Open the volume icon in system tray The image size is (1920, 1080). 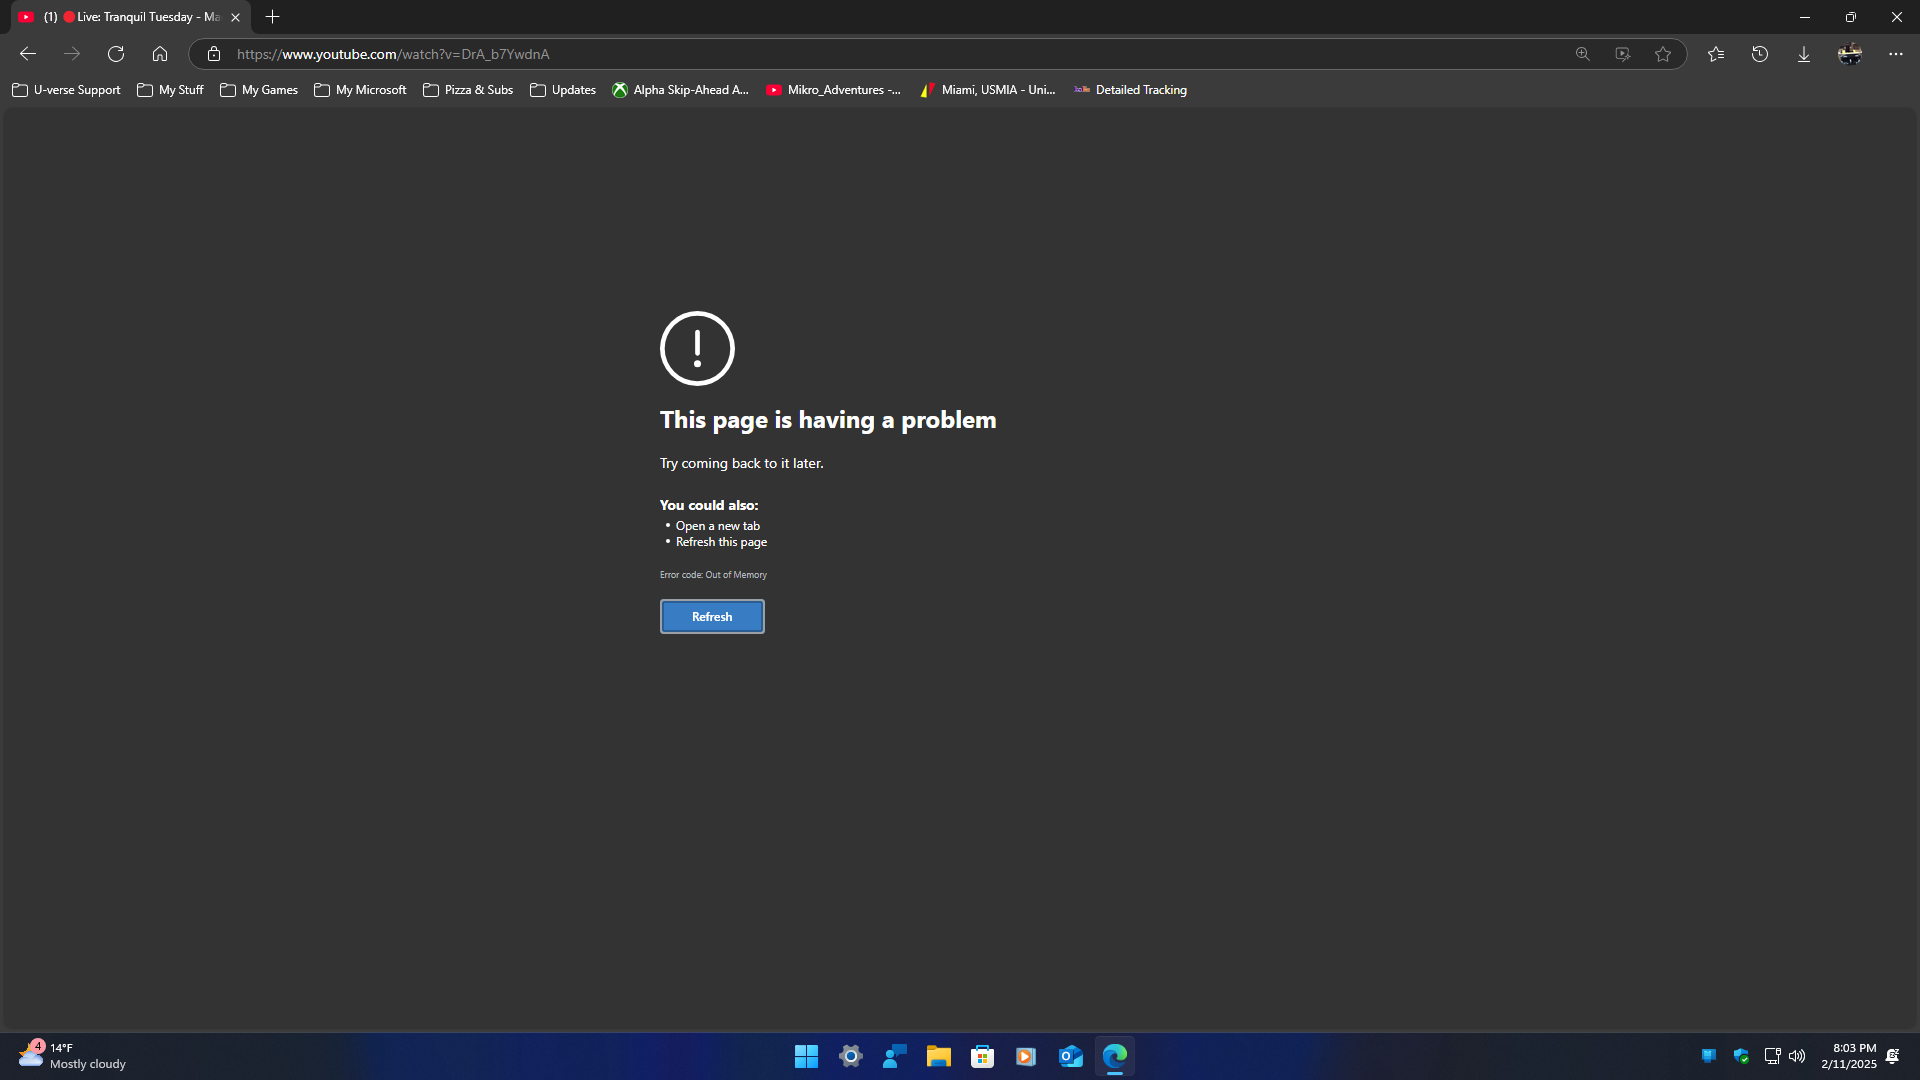click(x=1797, y=1056)
